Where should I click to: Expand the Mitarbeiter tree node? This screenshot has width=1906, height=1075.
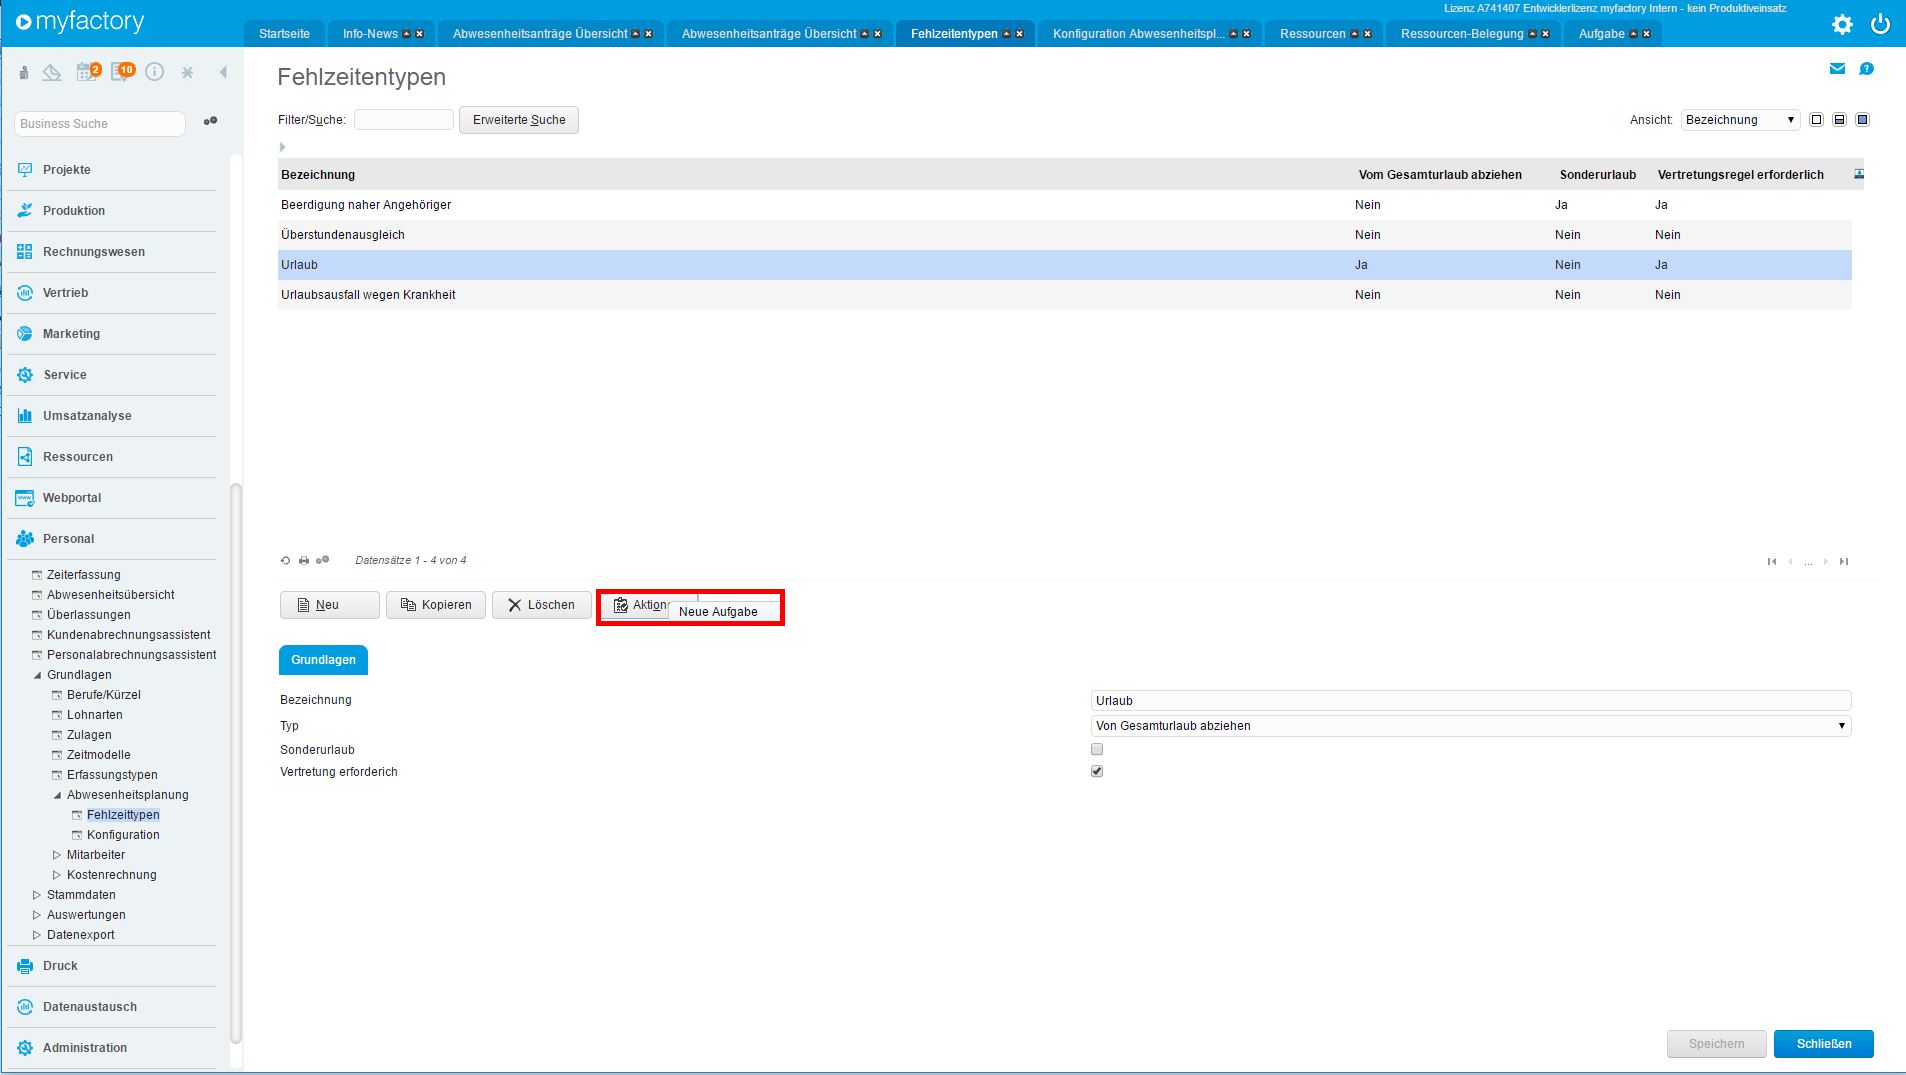(57, 855)
